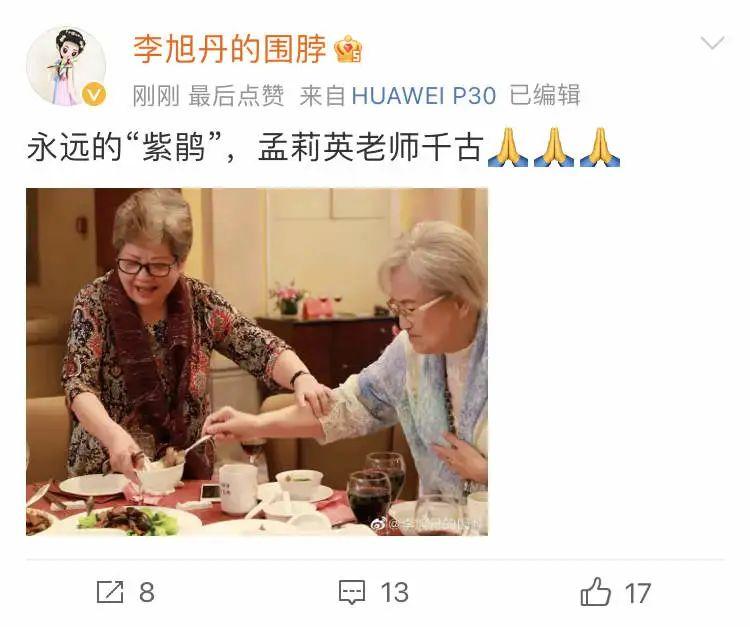Click the HUAWEI P30 source link

[x=424, y=95]
